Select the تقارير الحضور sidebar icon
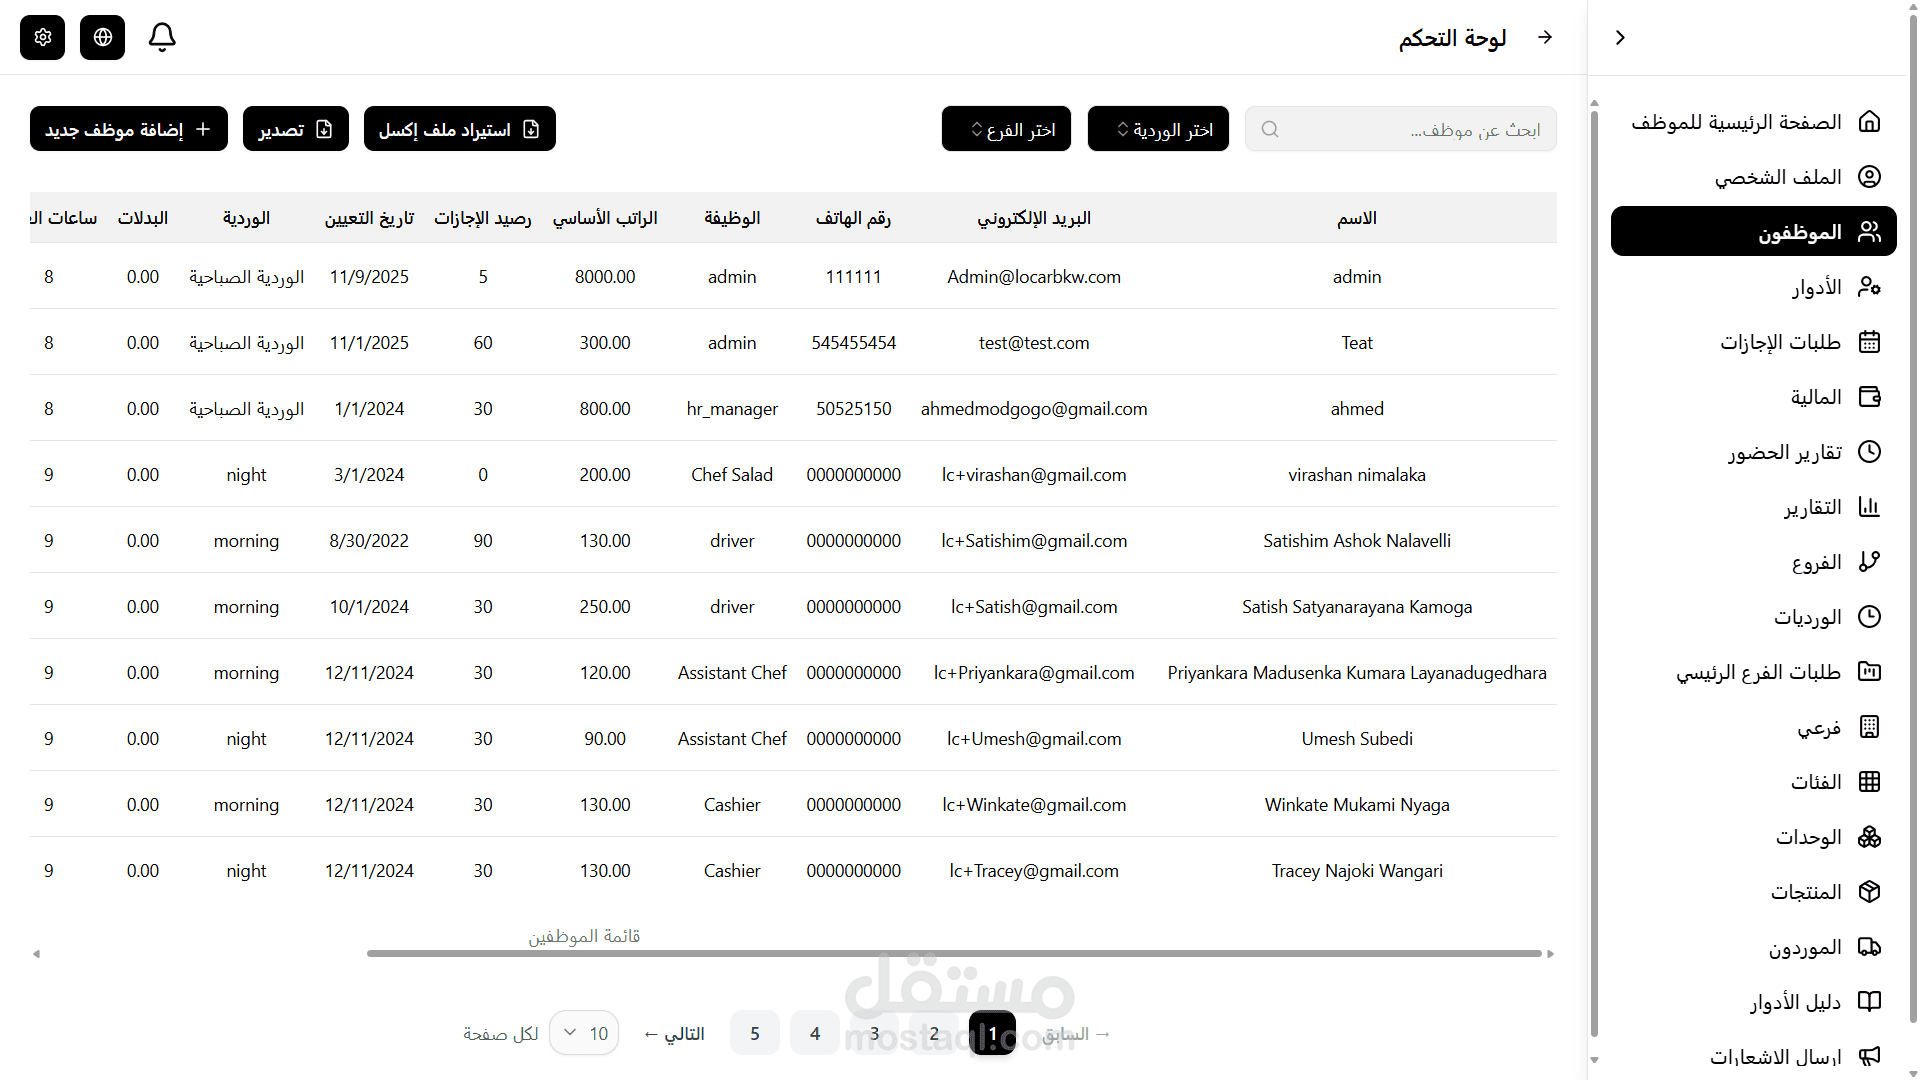 tap(1870, 452)
